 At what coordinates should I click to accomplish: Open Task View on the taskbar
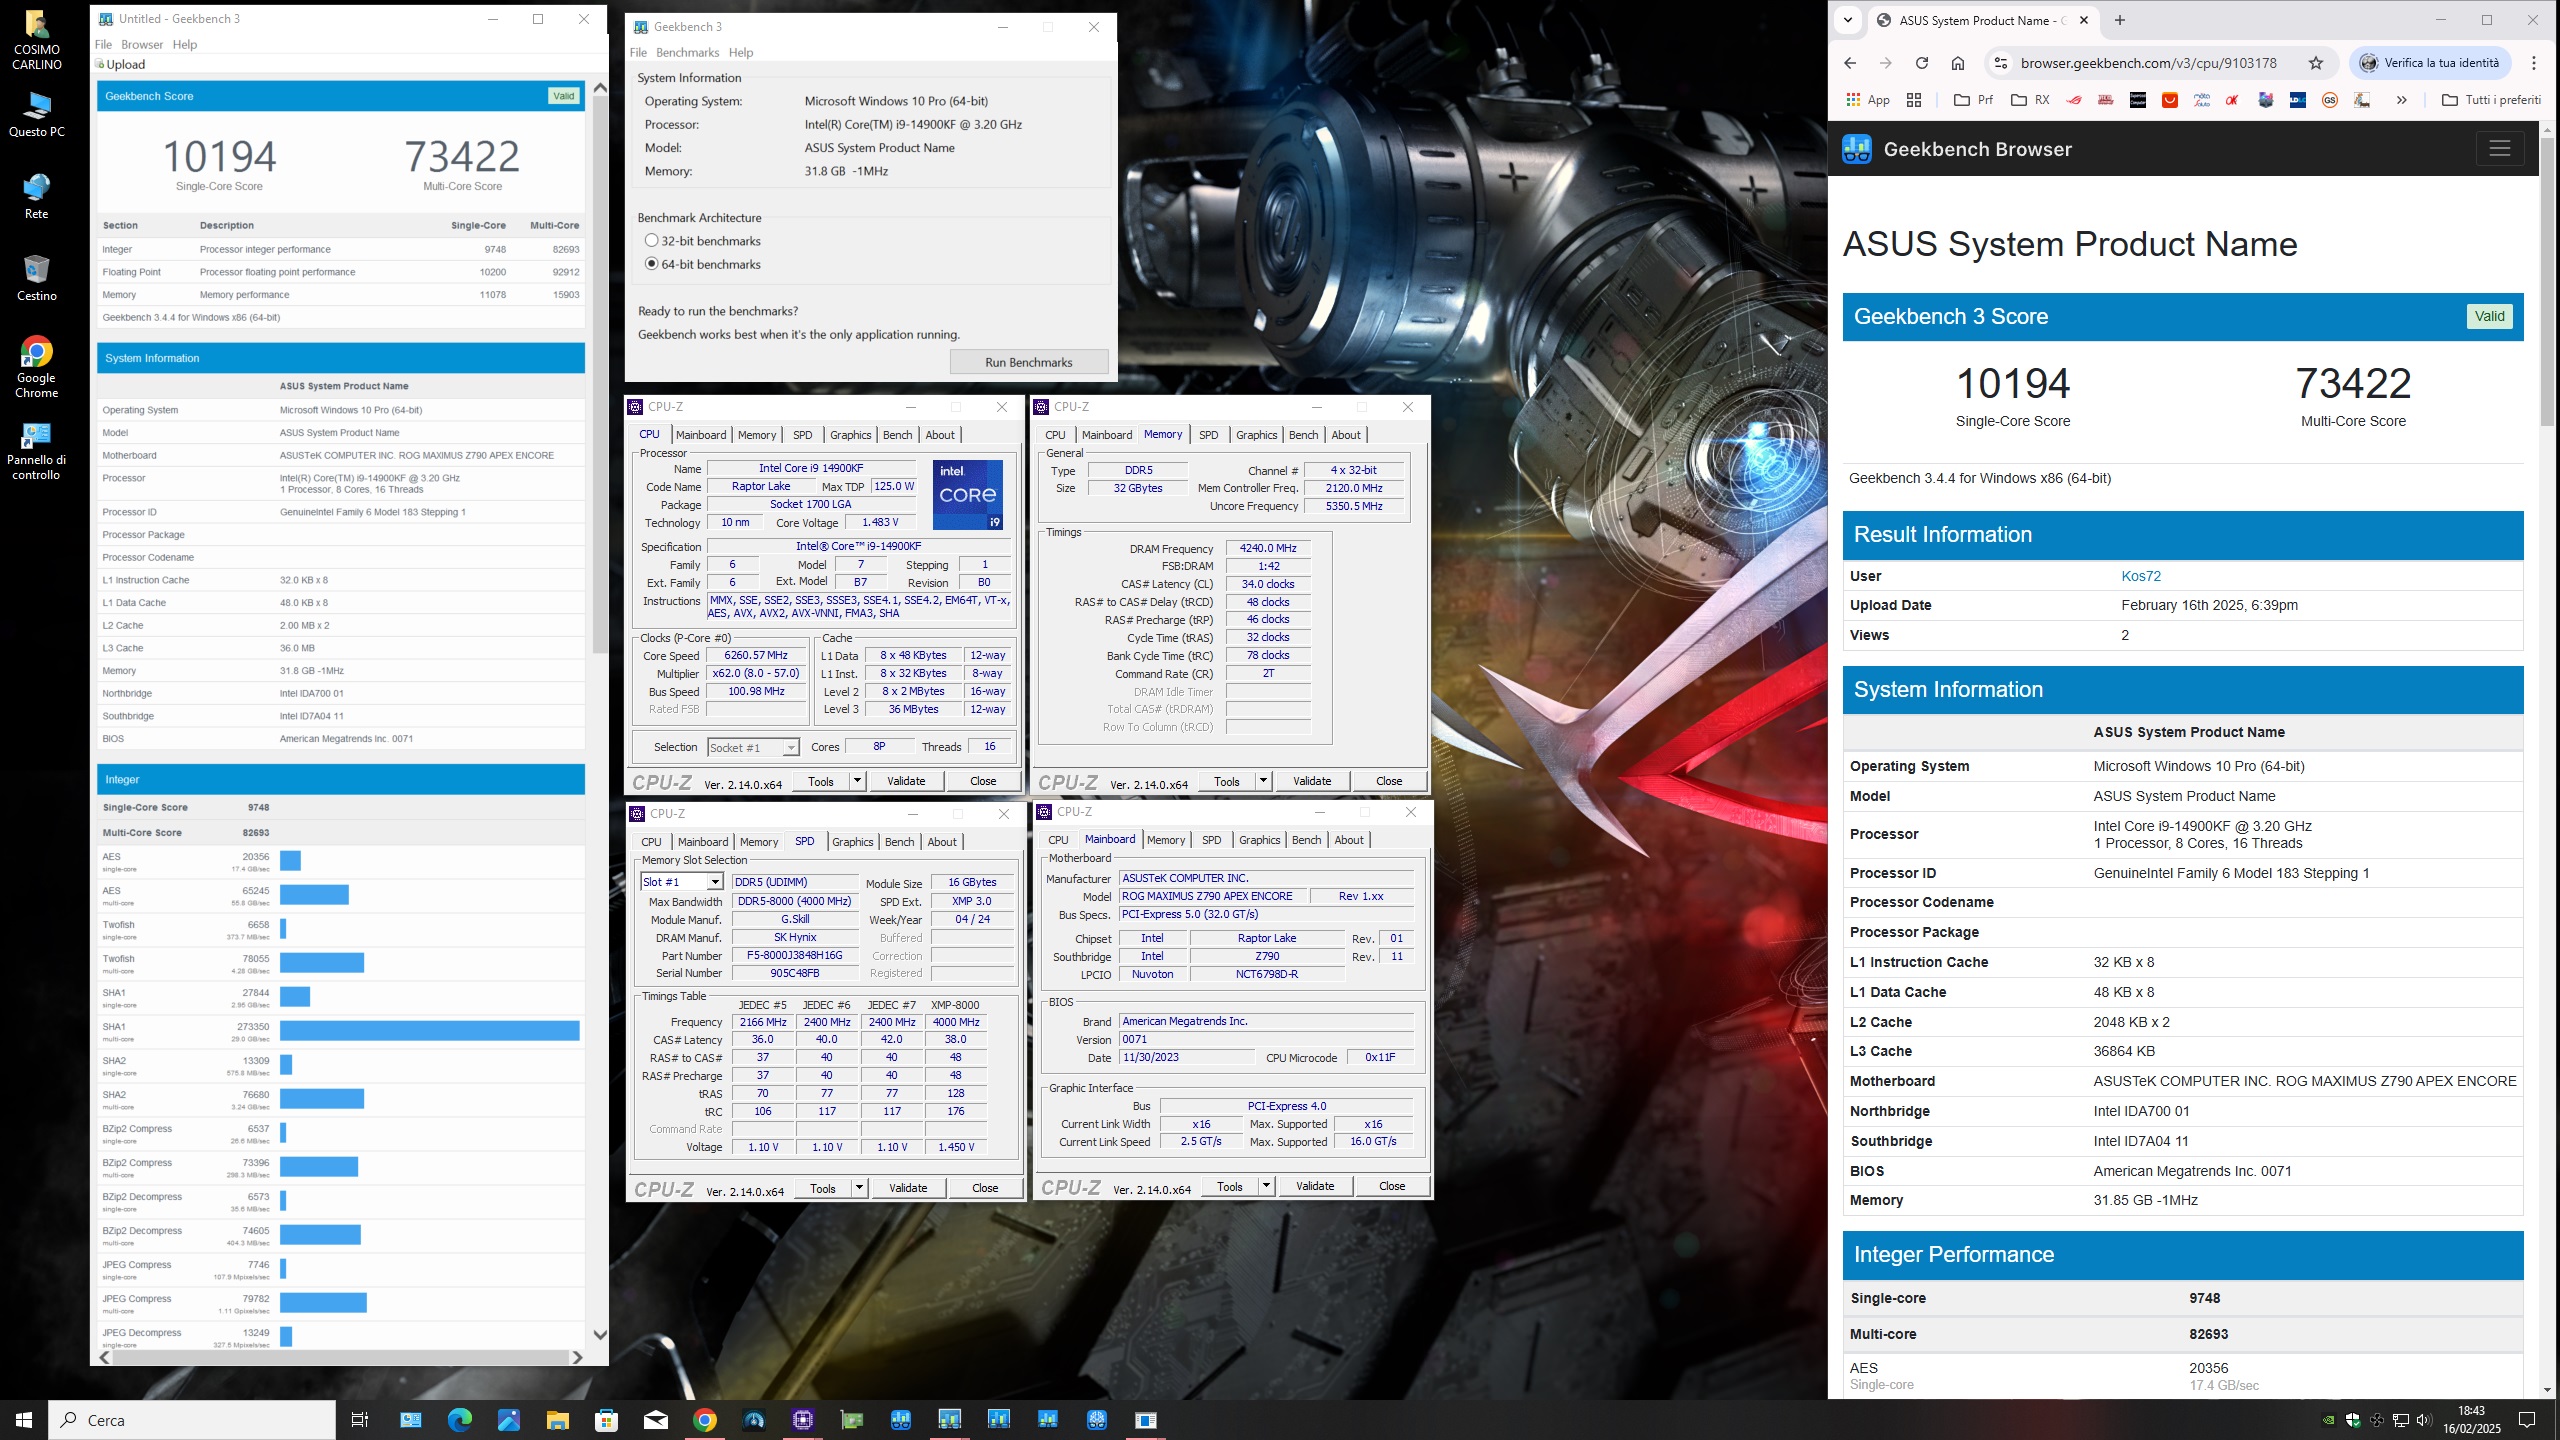click(360, 1420)
